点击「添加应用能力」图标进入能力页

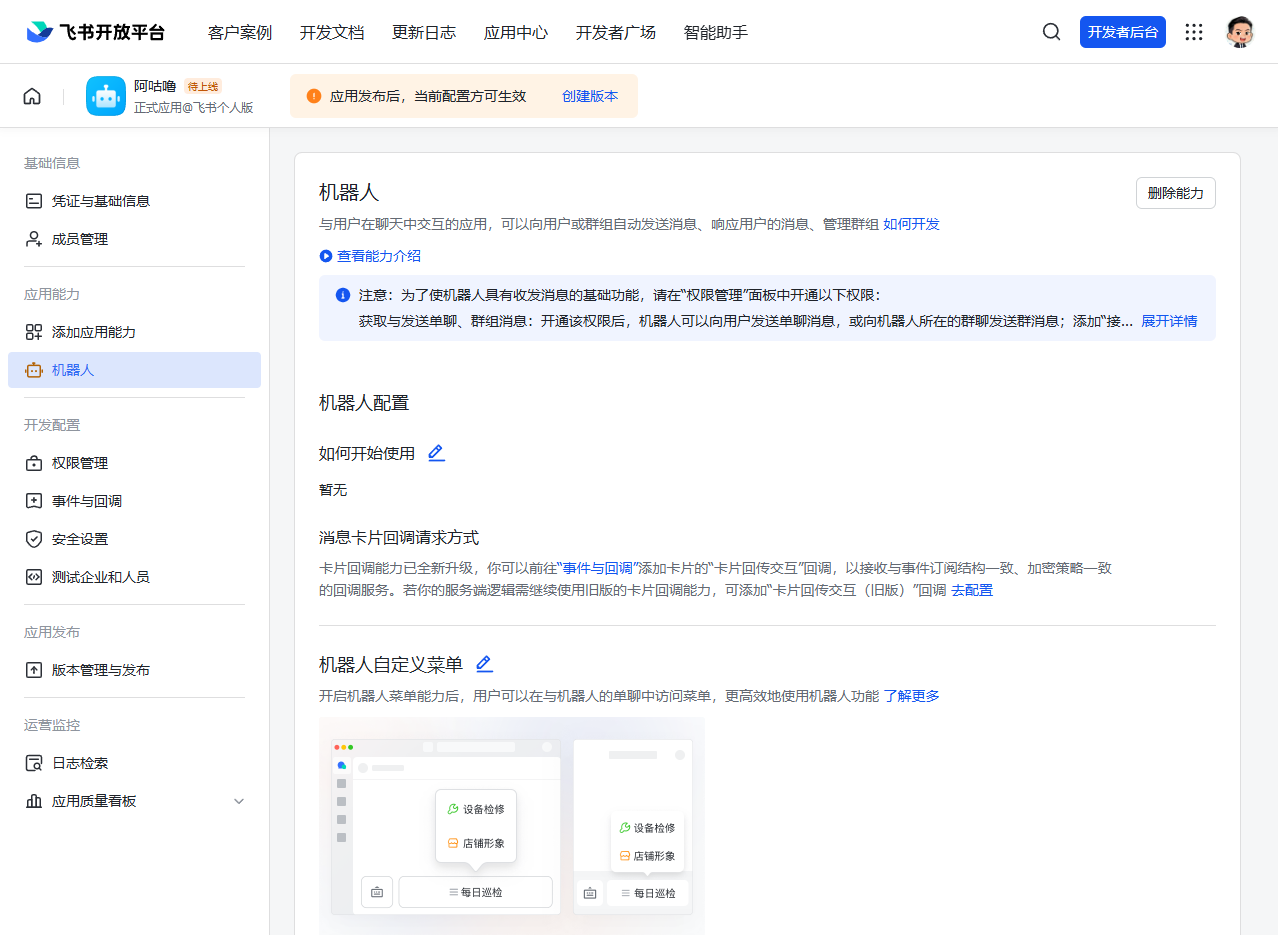pos(33,331)
